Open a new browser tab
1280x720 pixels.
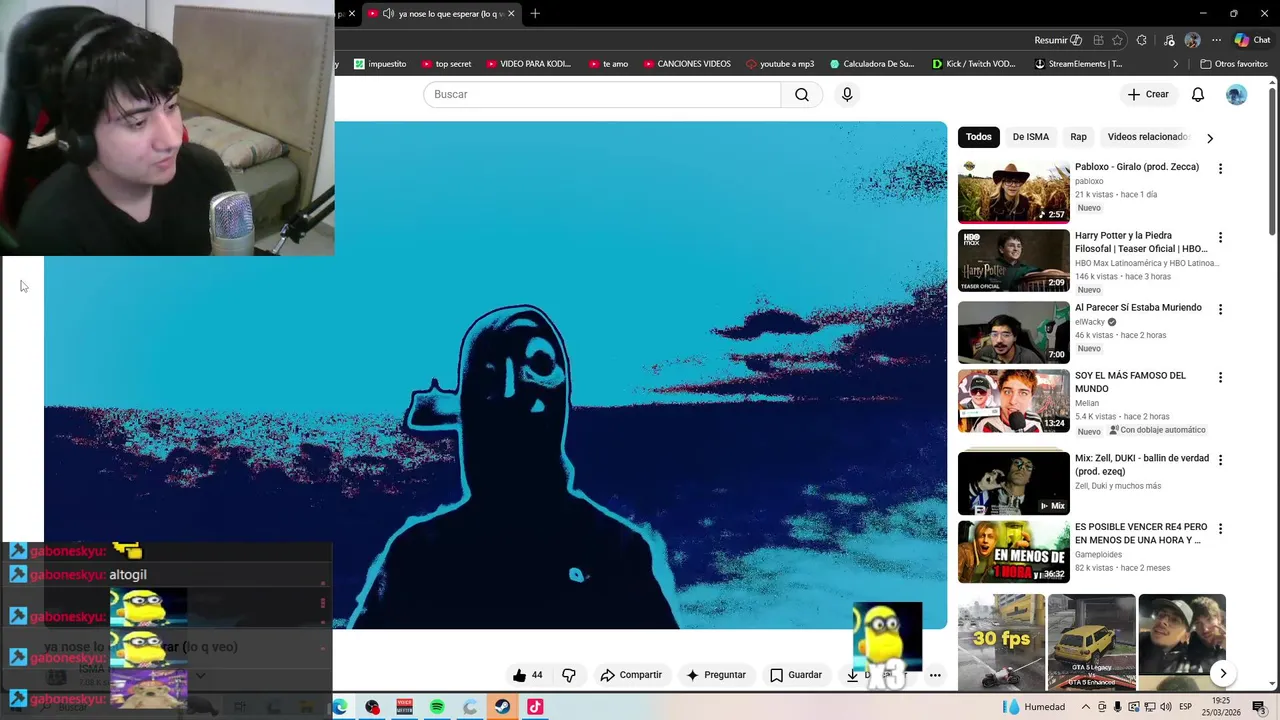tap(535, 14)
